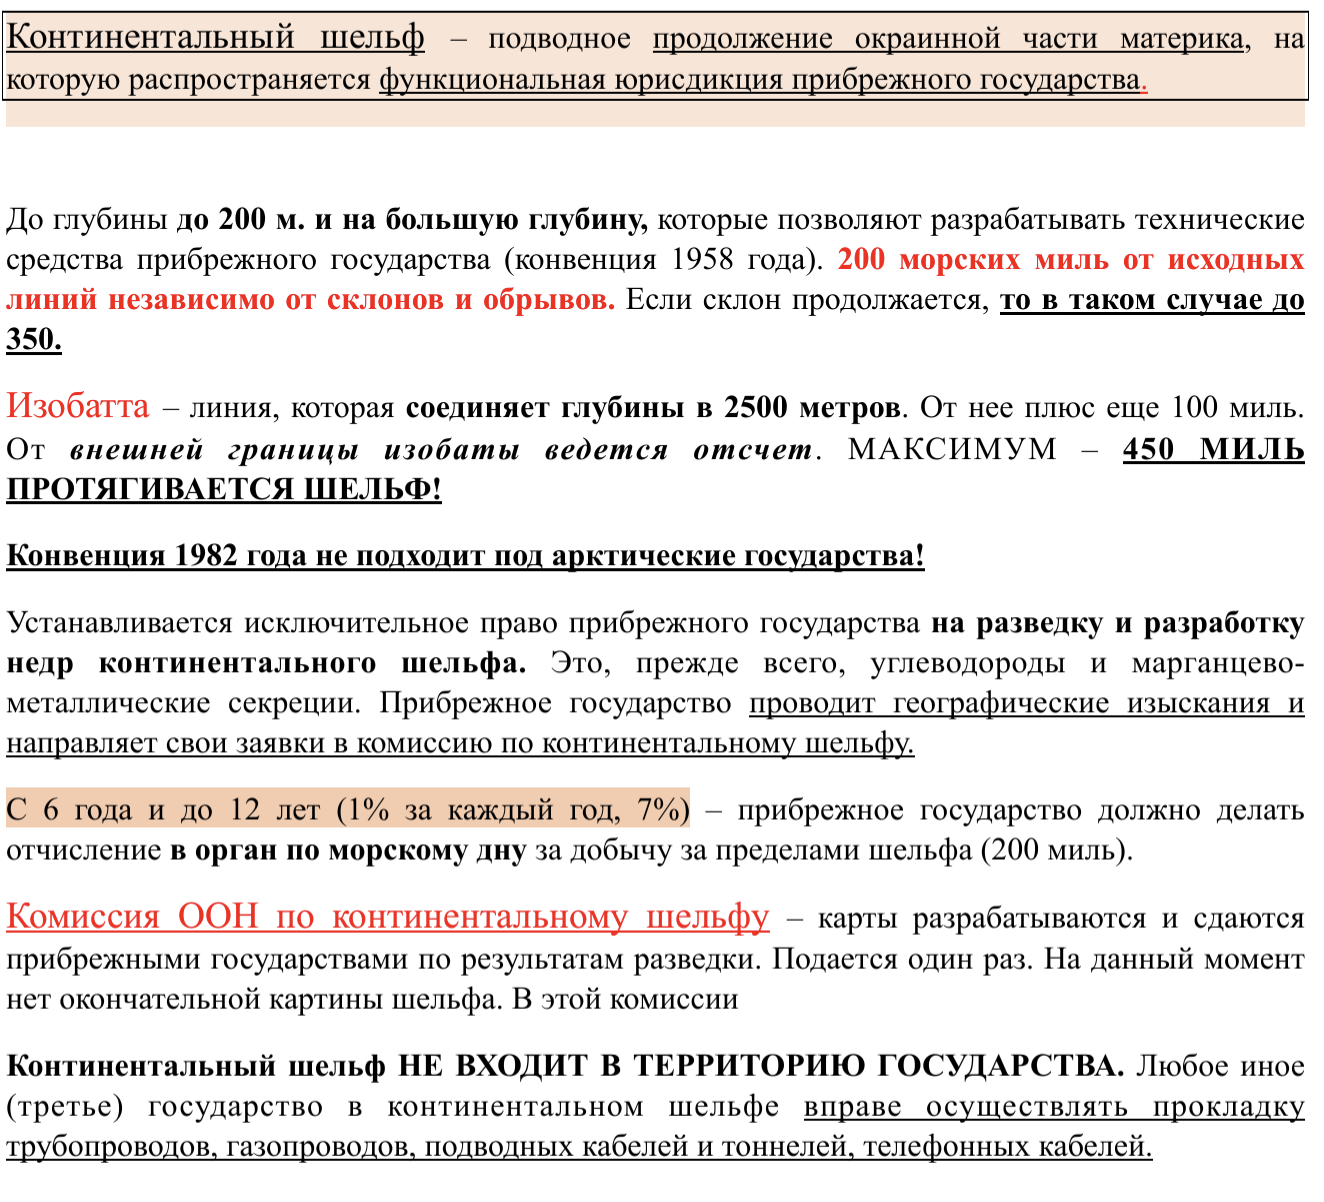Image resolution: width=1324 pixels, height=1202 pixels.
Task: Click 'нет окончательной картины шельфа'
Action: pos(252,999)
